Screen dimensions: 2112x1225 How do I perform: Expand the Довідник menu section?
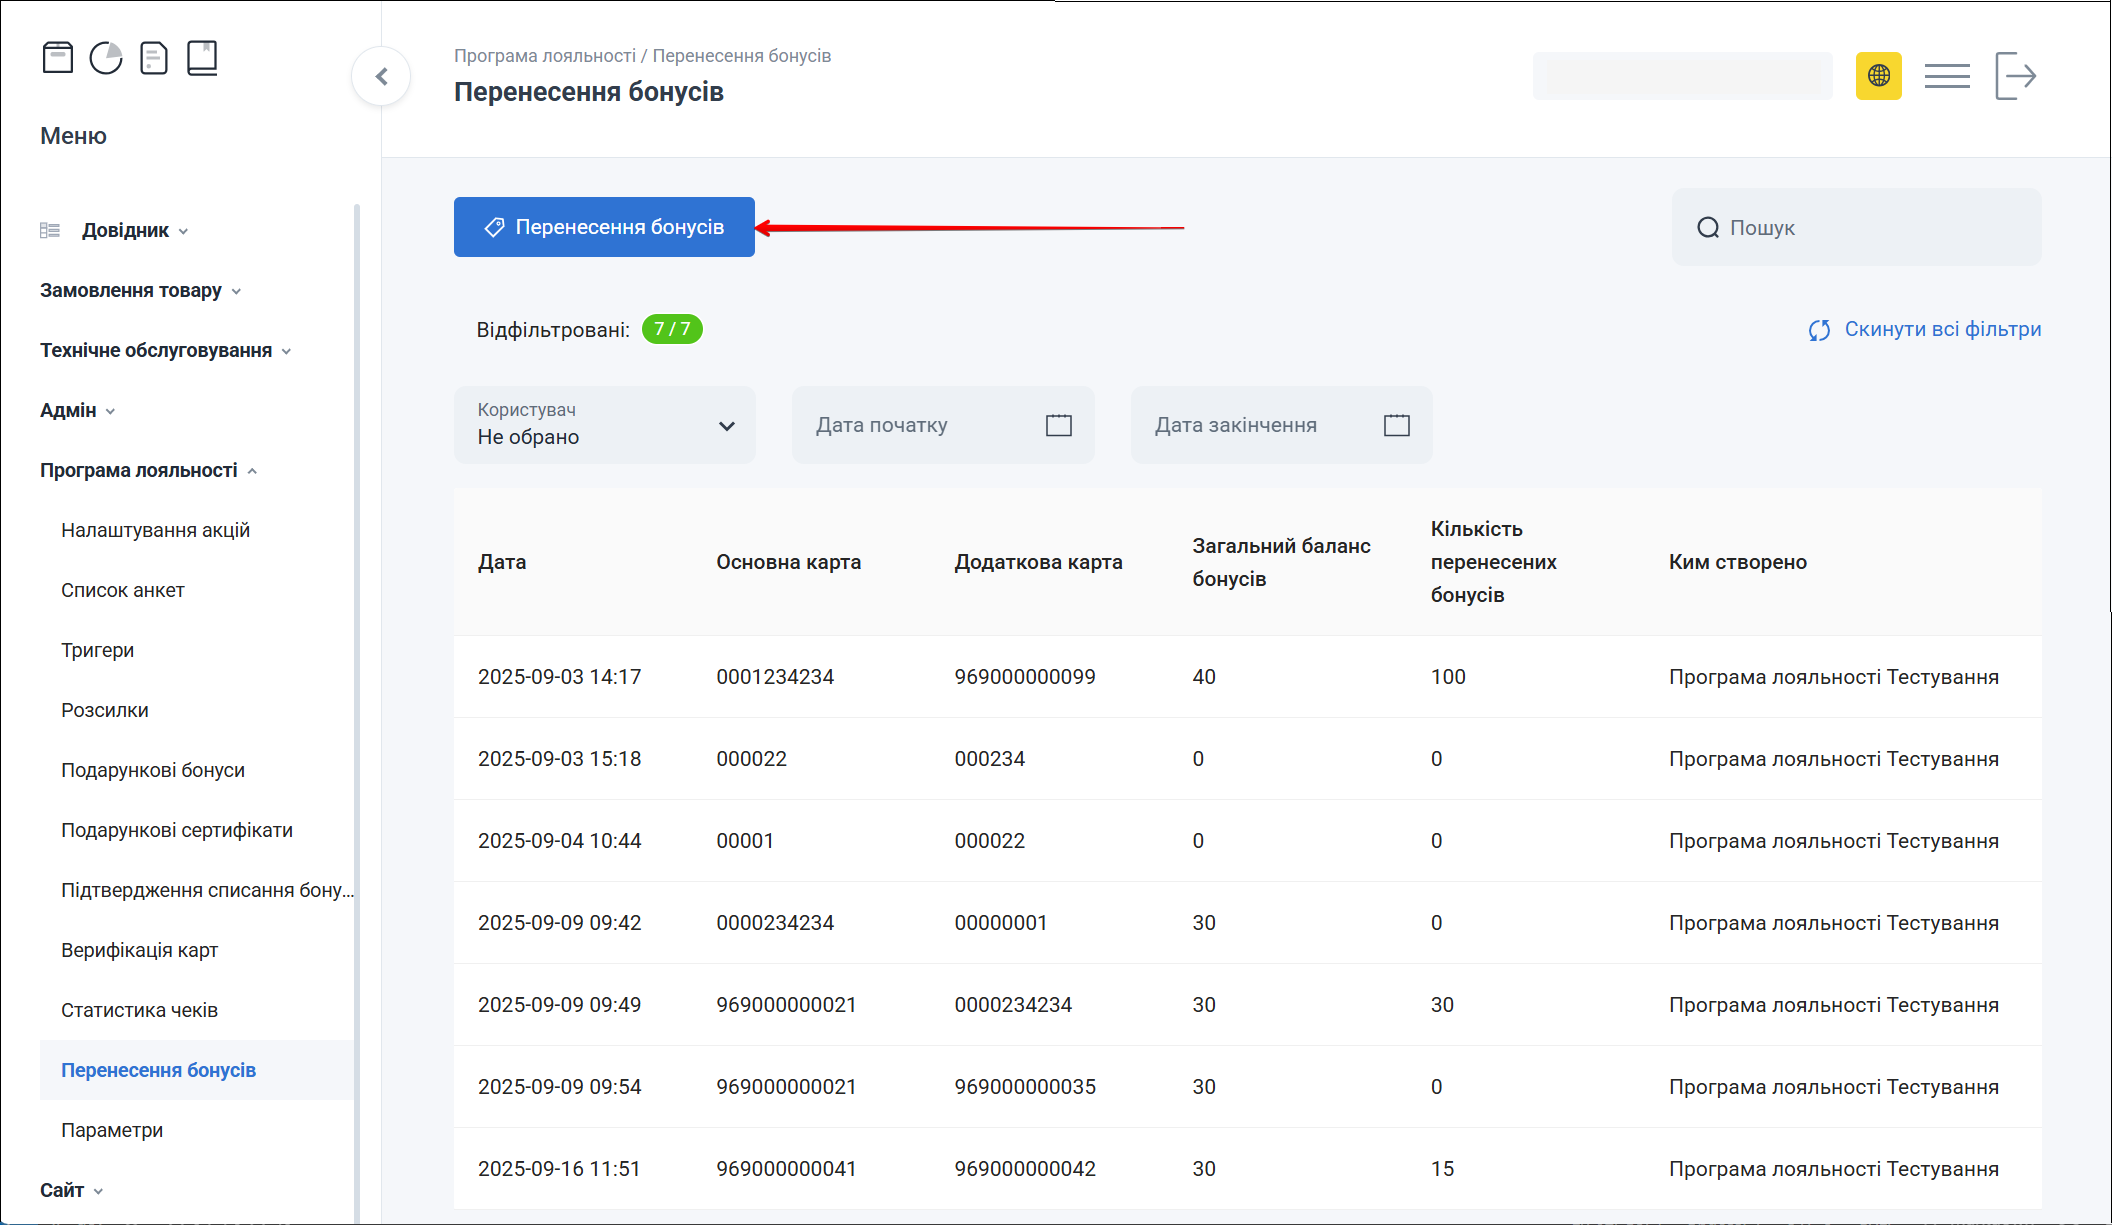(126, 230)
